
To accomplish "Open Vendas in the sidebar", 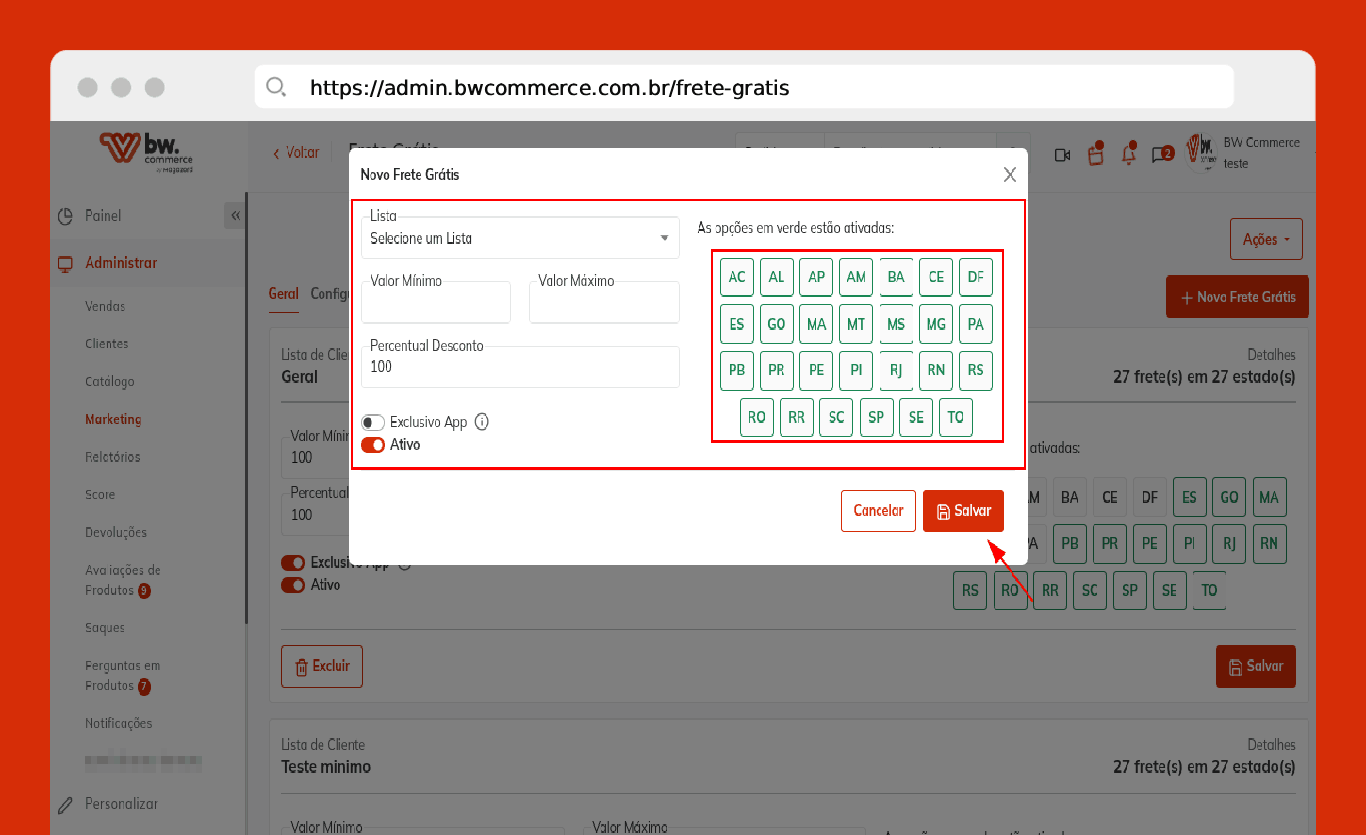I will [x=105, y=306].
